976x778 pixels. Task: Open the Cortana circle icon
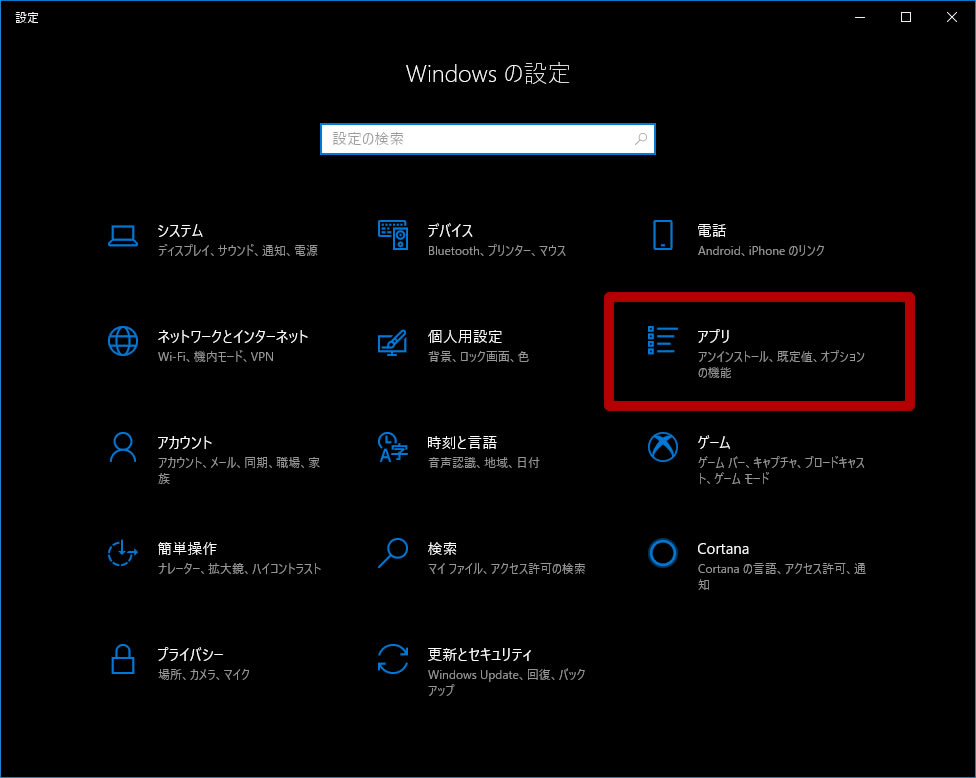[x=662, y=553]
